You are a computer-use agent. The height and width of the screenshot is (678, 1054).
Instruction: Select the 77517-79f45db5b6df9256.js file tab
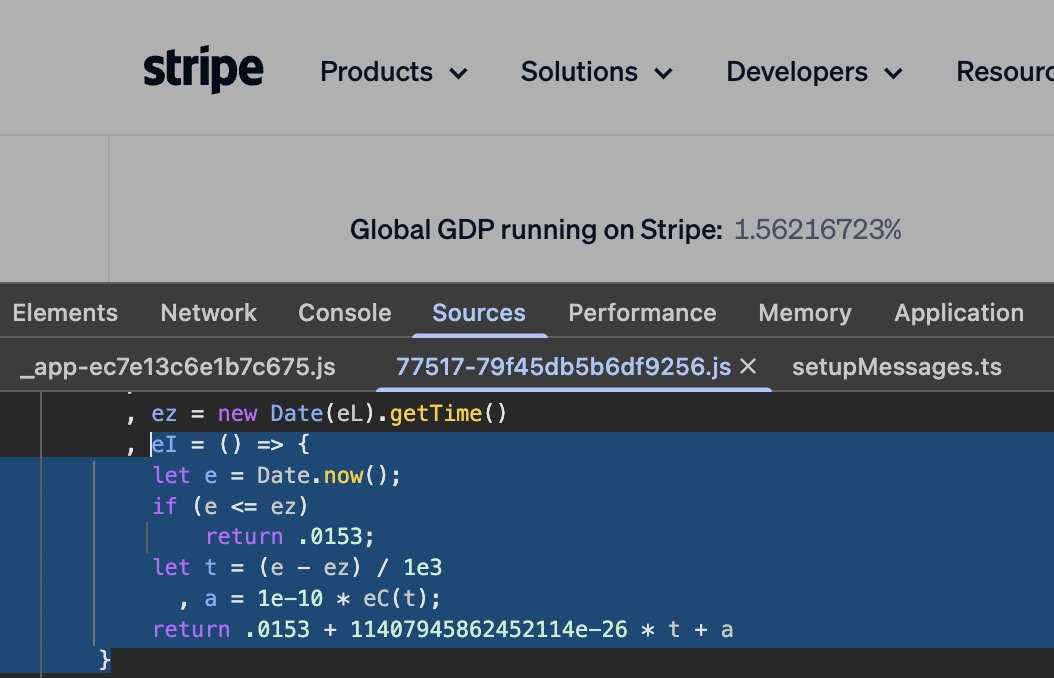tap(563, 367)
